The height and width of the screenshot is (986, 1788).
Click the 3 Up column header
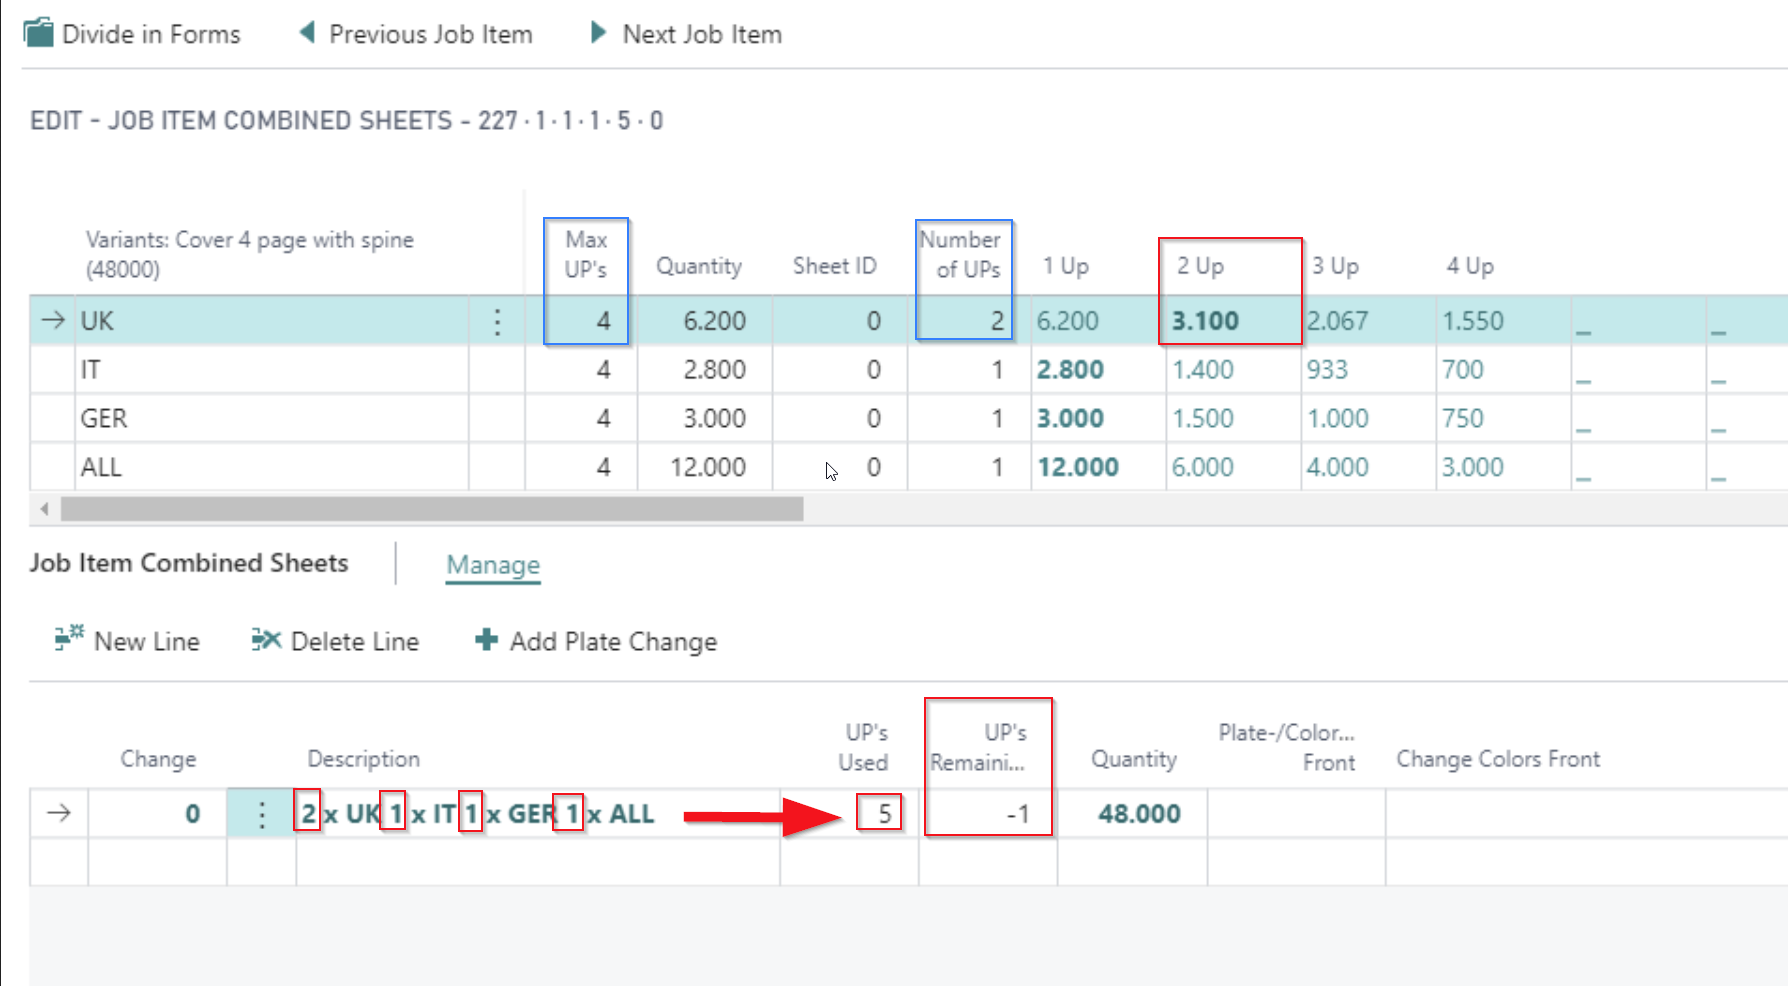[1335, 266]
